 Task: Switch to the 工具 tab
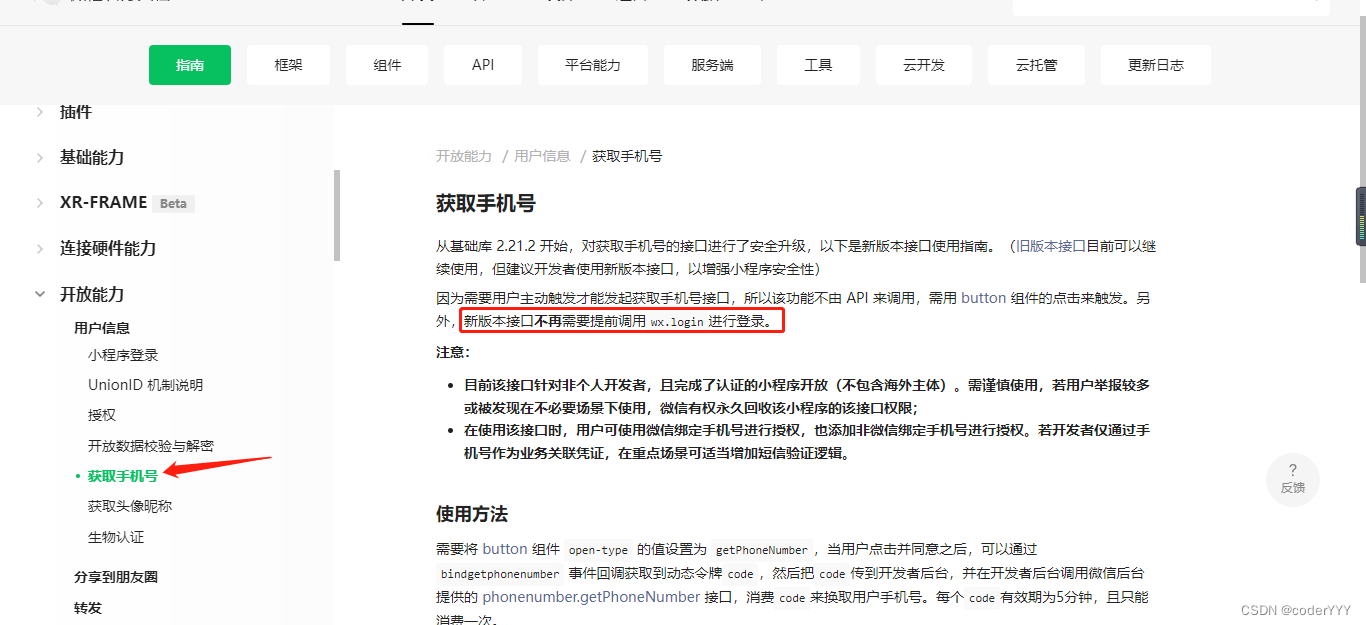pyautogui.click(x=818, y=65)
